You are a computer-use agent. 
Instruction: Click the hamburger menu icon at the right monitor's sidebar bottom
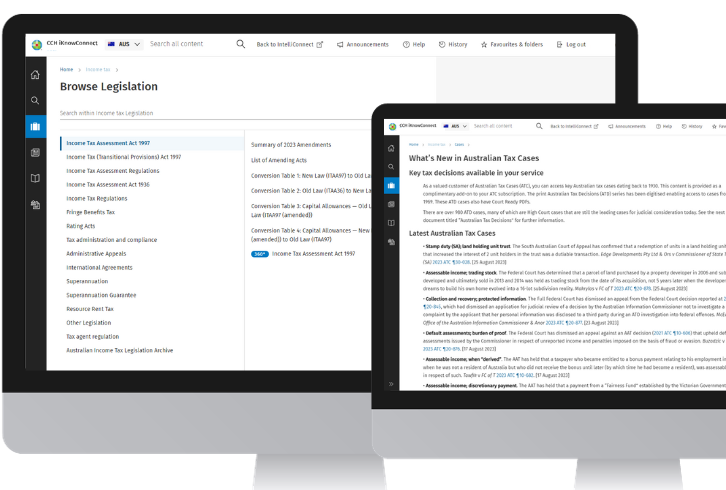coord(389,384)
